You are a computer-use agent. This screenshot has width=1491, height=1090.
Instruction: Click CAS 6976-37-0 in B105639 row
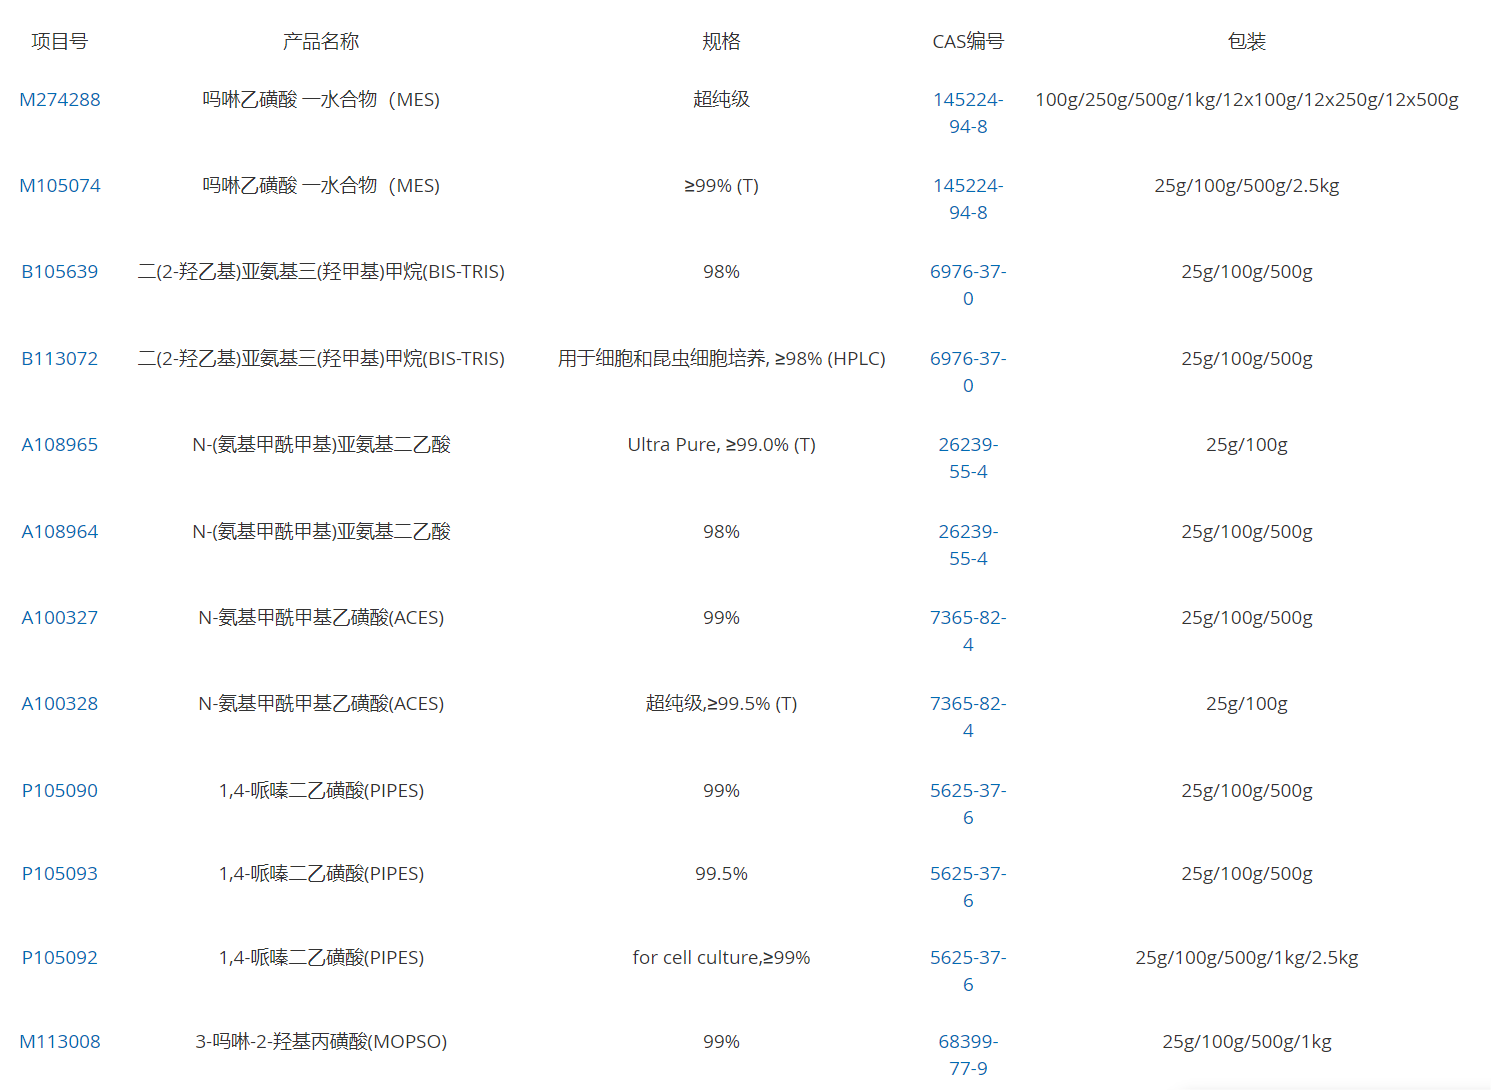coord(968,285)
